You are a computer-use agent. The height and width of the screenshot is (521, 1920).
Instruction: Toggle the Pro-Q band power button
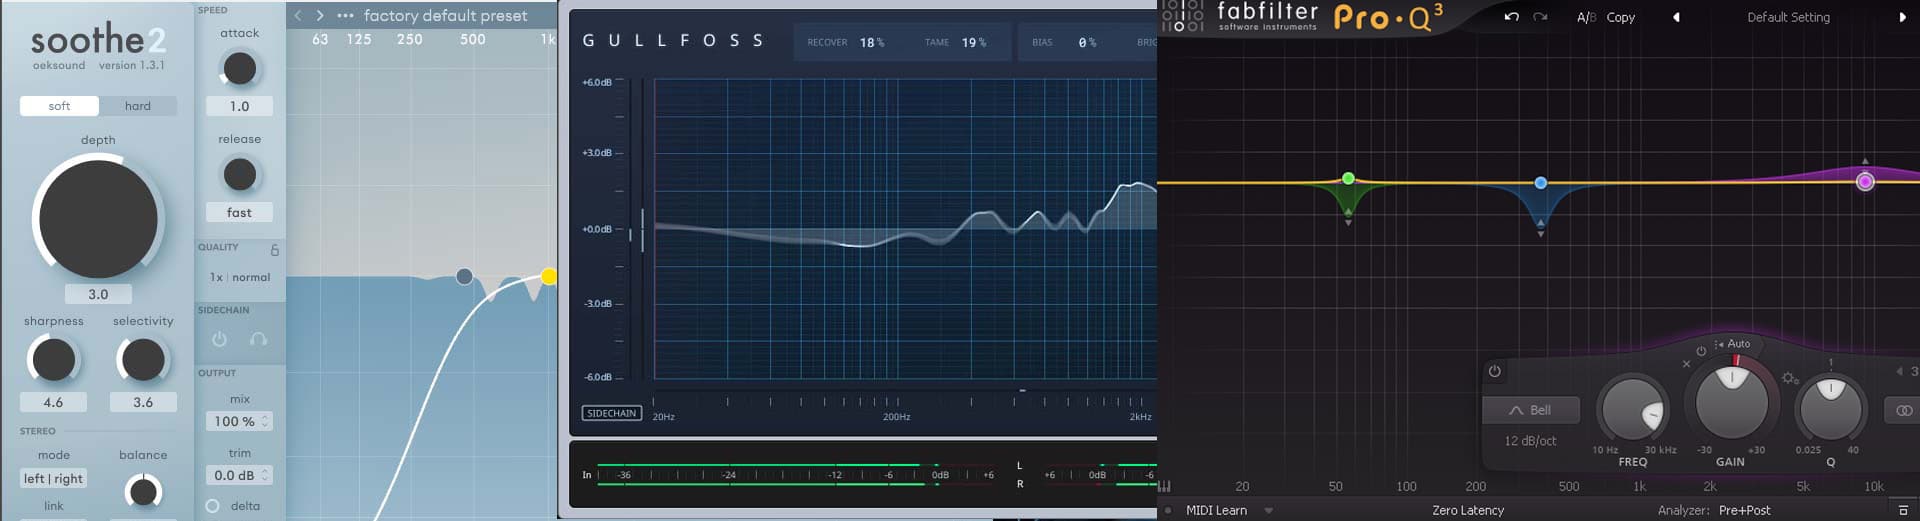tap(1494, 371)
